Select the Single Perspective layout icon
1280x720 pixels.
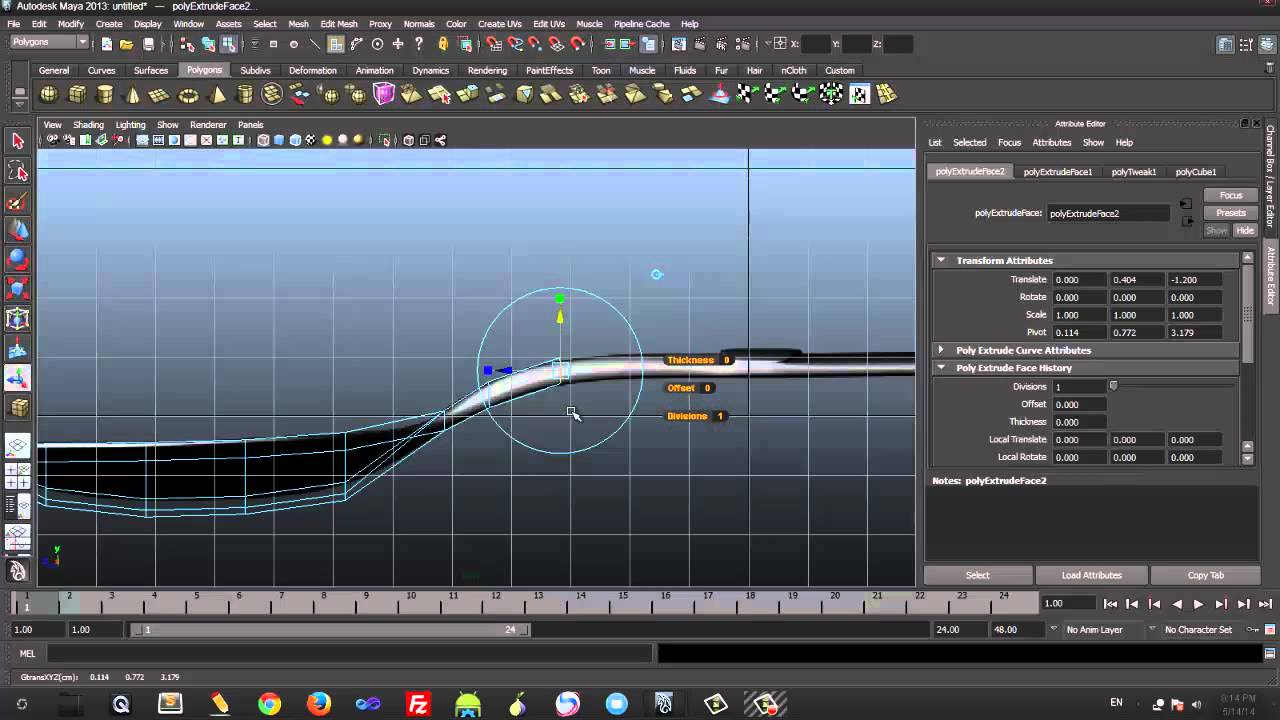click(x=17, y=446)
